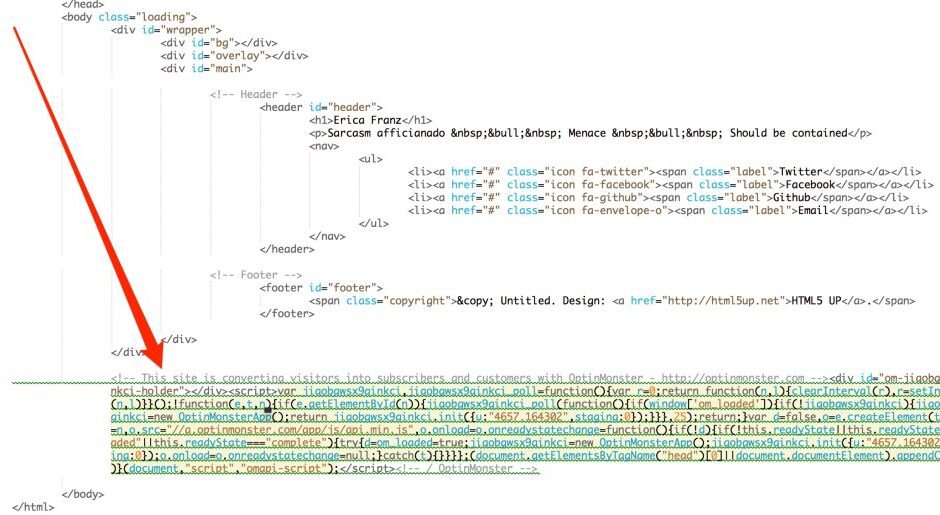Select the footer id="footer" tag
The height and width of the screenshot is (515, 940).
(x=321, y=288)
